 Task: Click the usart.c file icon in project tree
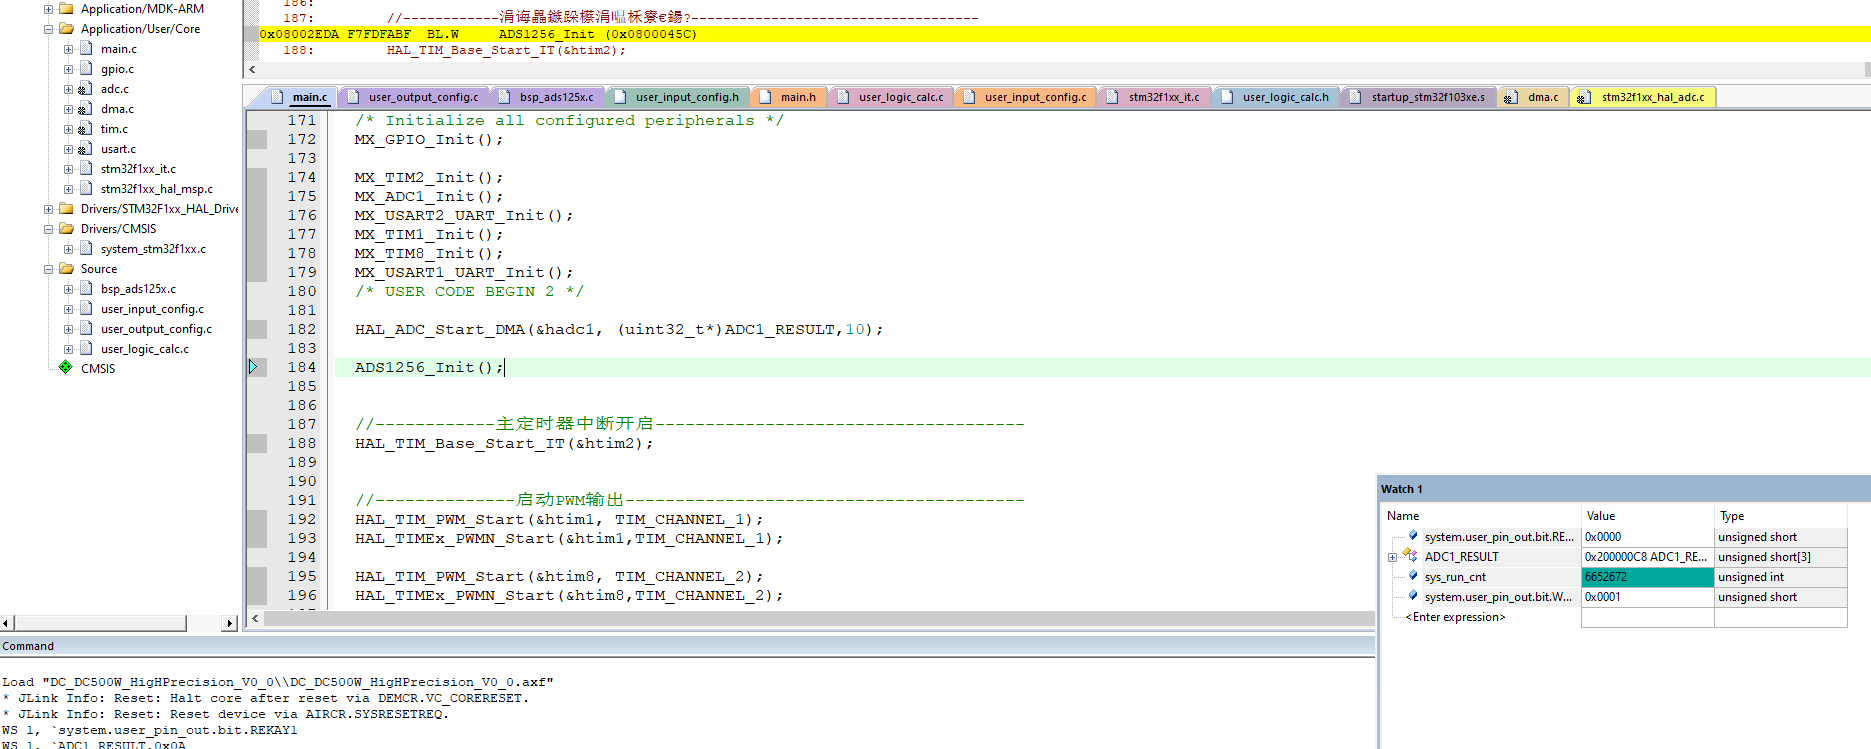point(85,149)
